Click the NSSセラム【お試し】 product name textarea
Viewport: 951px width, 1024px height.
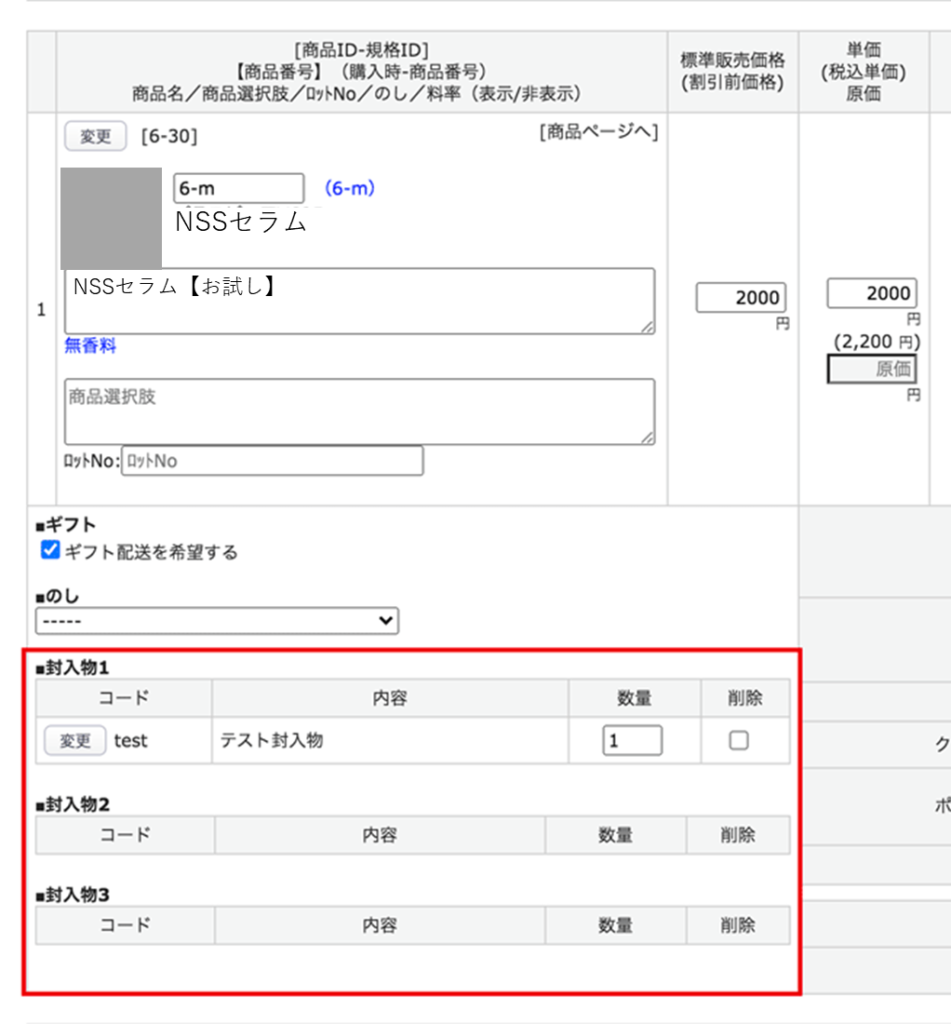pyautogui.click(x=359, y=300)
